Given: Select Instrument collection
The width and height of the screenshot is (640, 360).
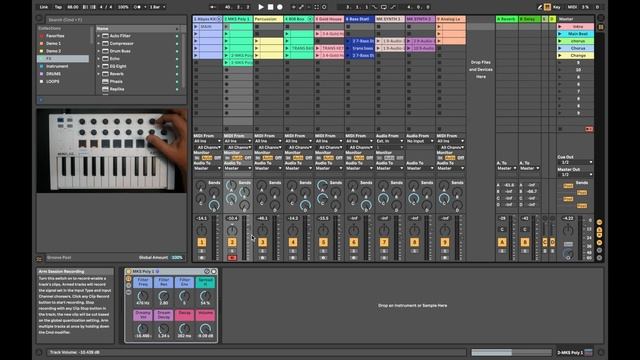Looking at the screenshot, I should [x=57, y=66].
